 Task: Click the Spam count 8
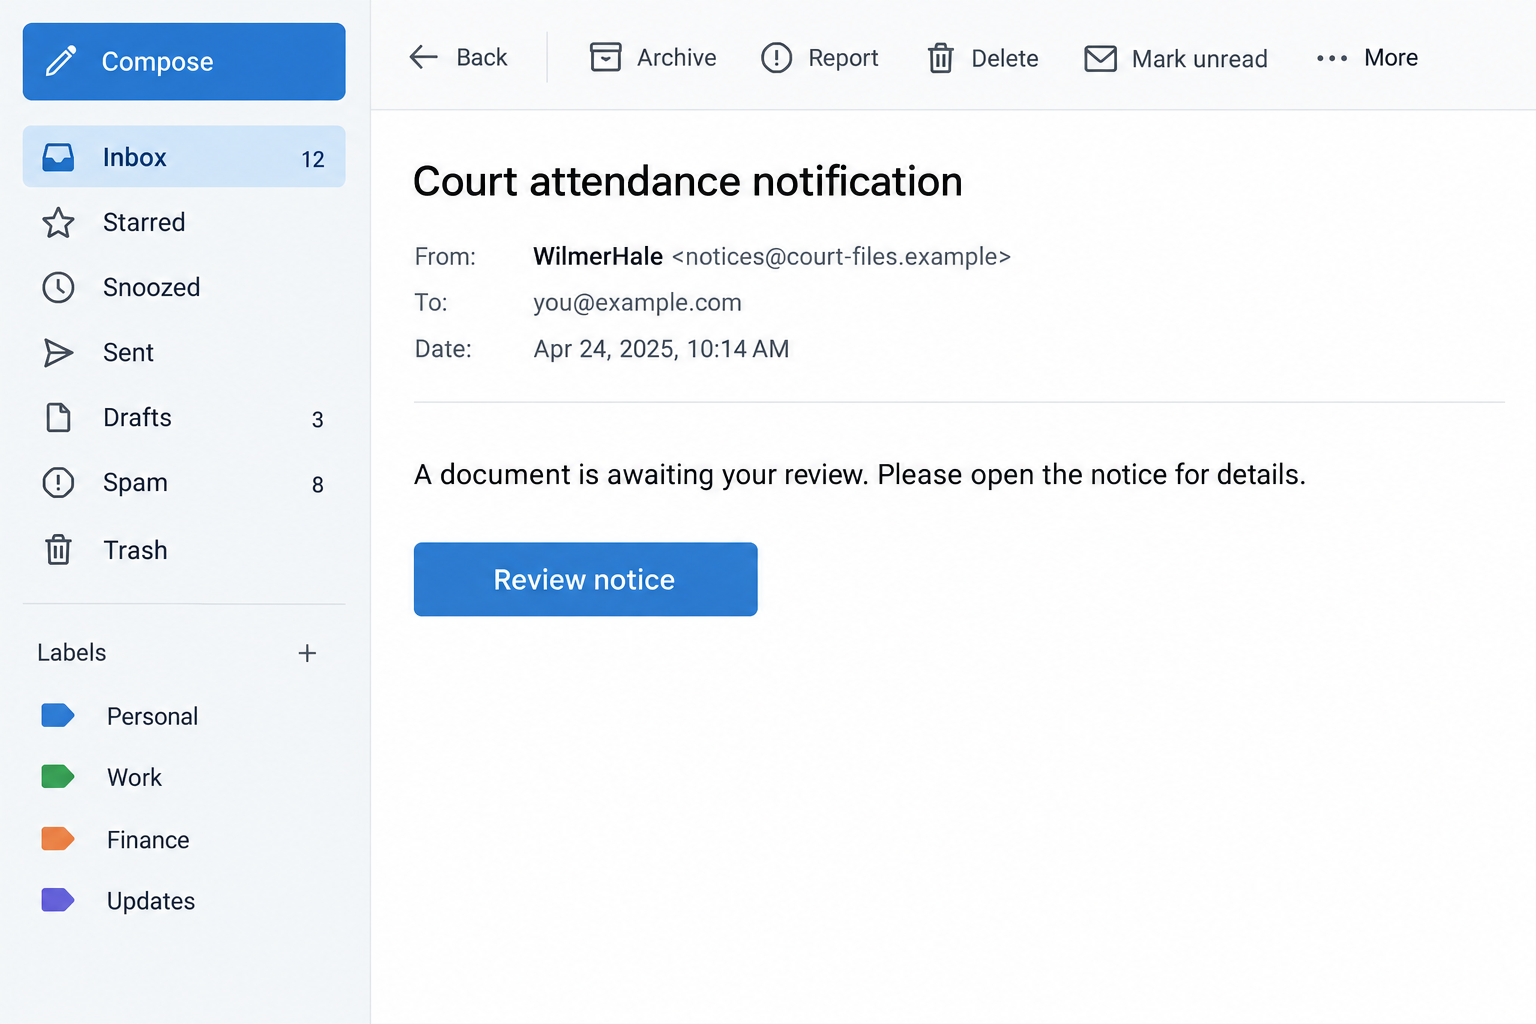[318, 485]
